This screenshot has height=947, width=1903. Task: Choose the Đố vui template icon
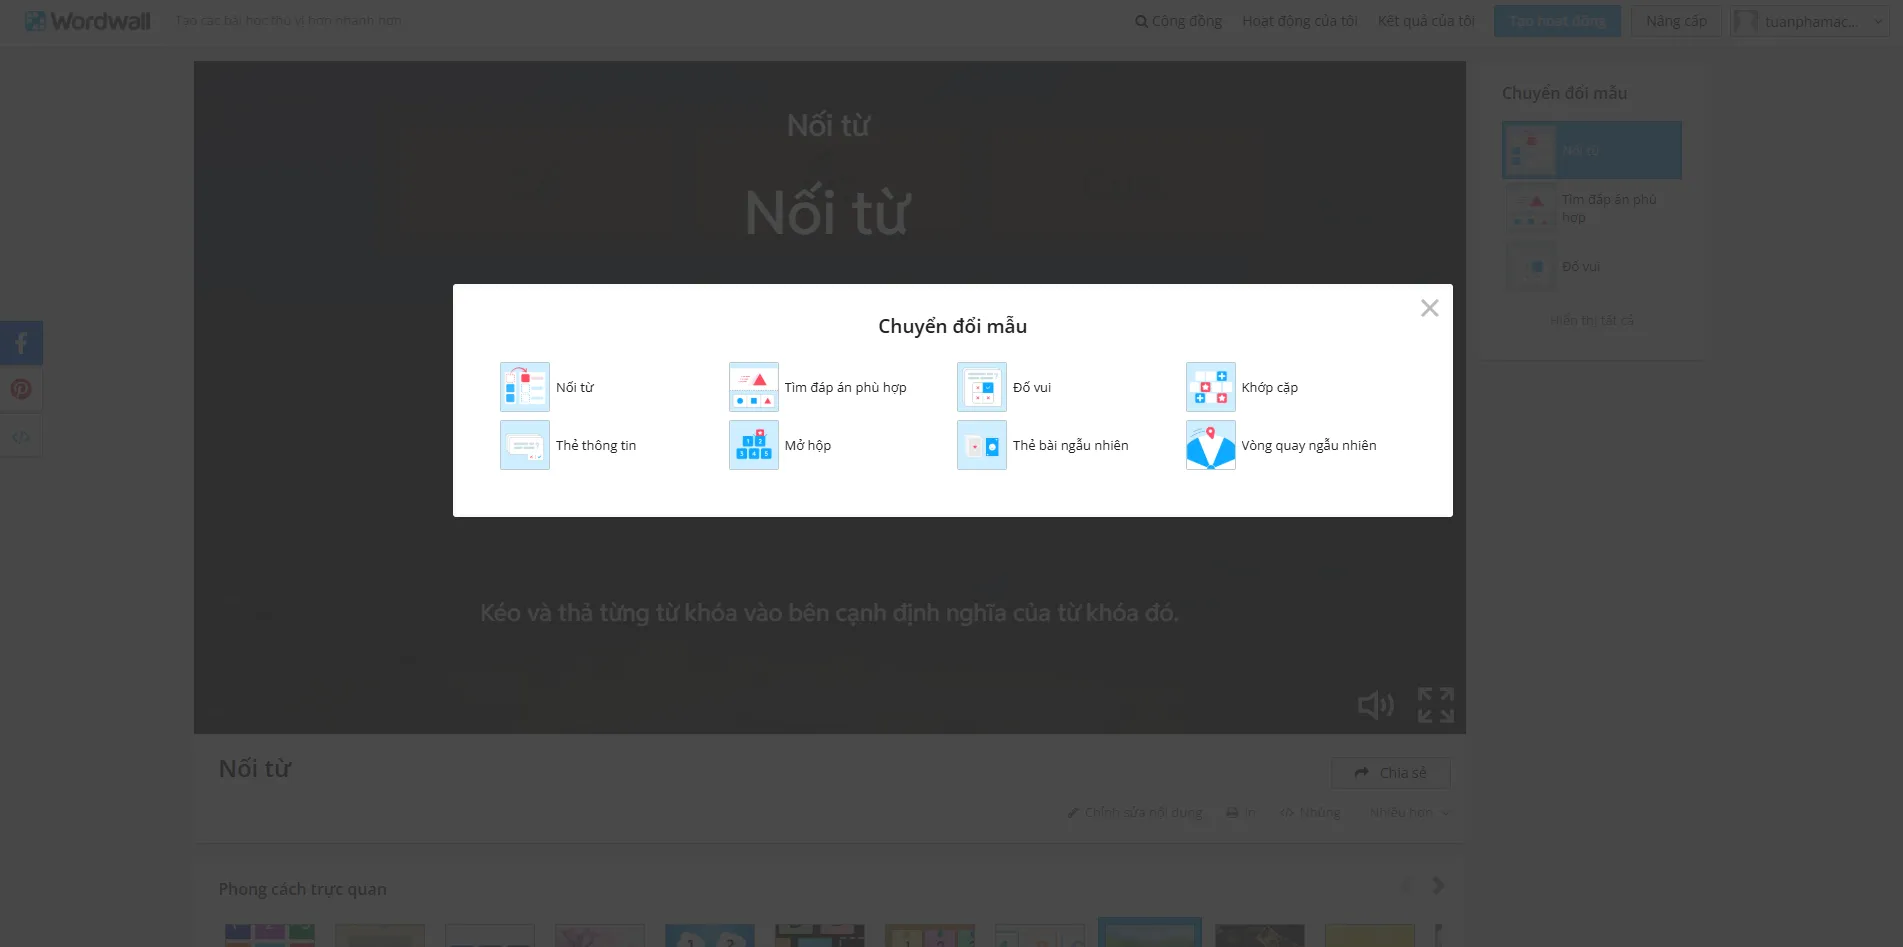pyautogui.click(x=981, y=387)
